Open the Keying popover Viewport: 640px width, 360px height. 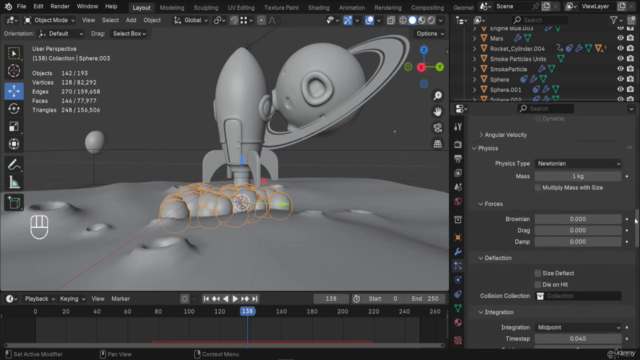pyautogui.click(x=72, y=299)
